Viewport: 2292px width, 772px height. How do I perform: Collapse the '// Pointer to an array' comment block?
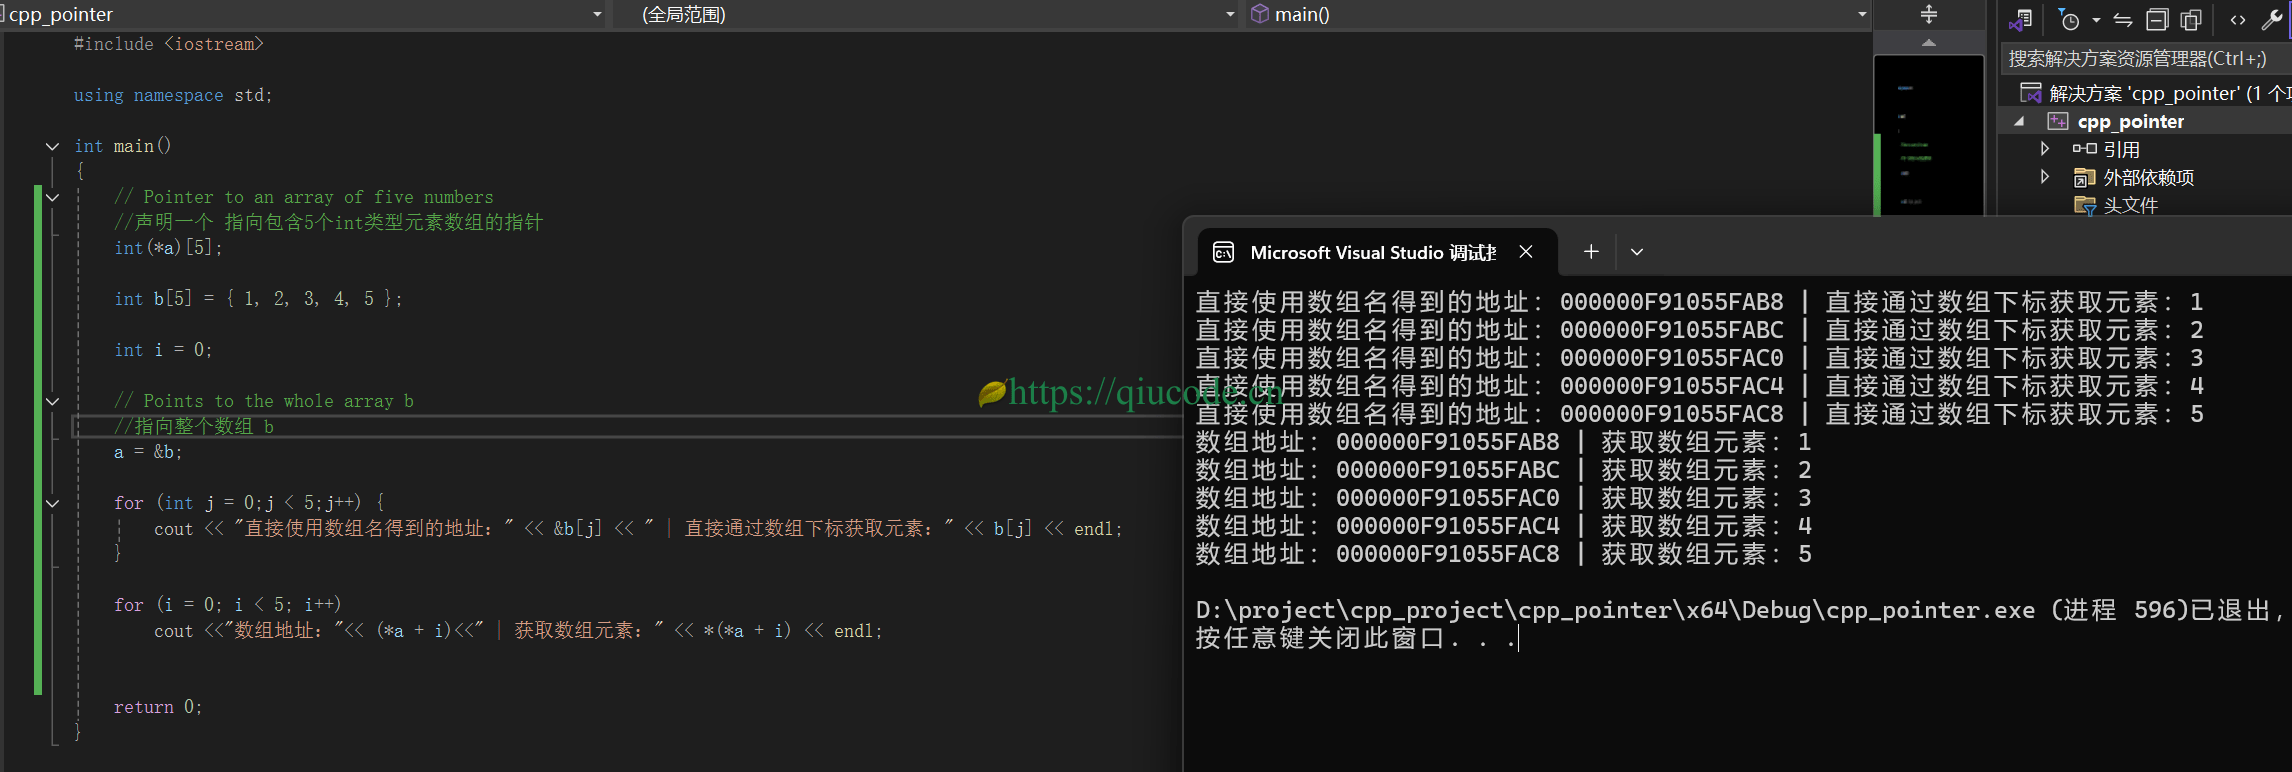coord(52,197)
